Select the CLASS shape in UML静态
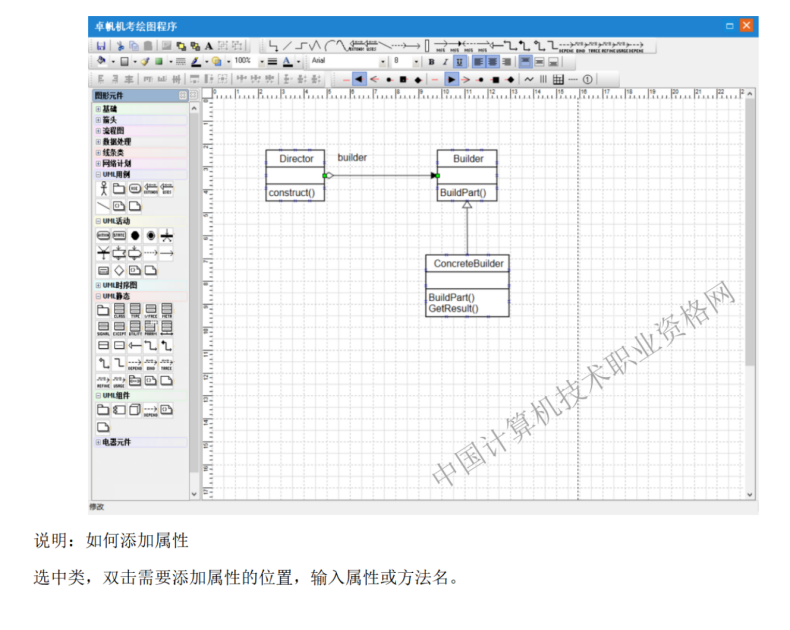 coord(119,310)
